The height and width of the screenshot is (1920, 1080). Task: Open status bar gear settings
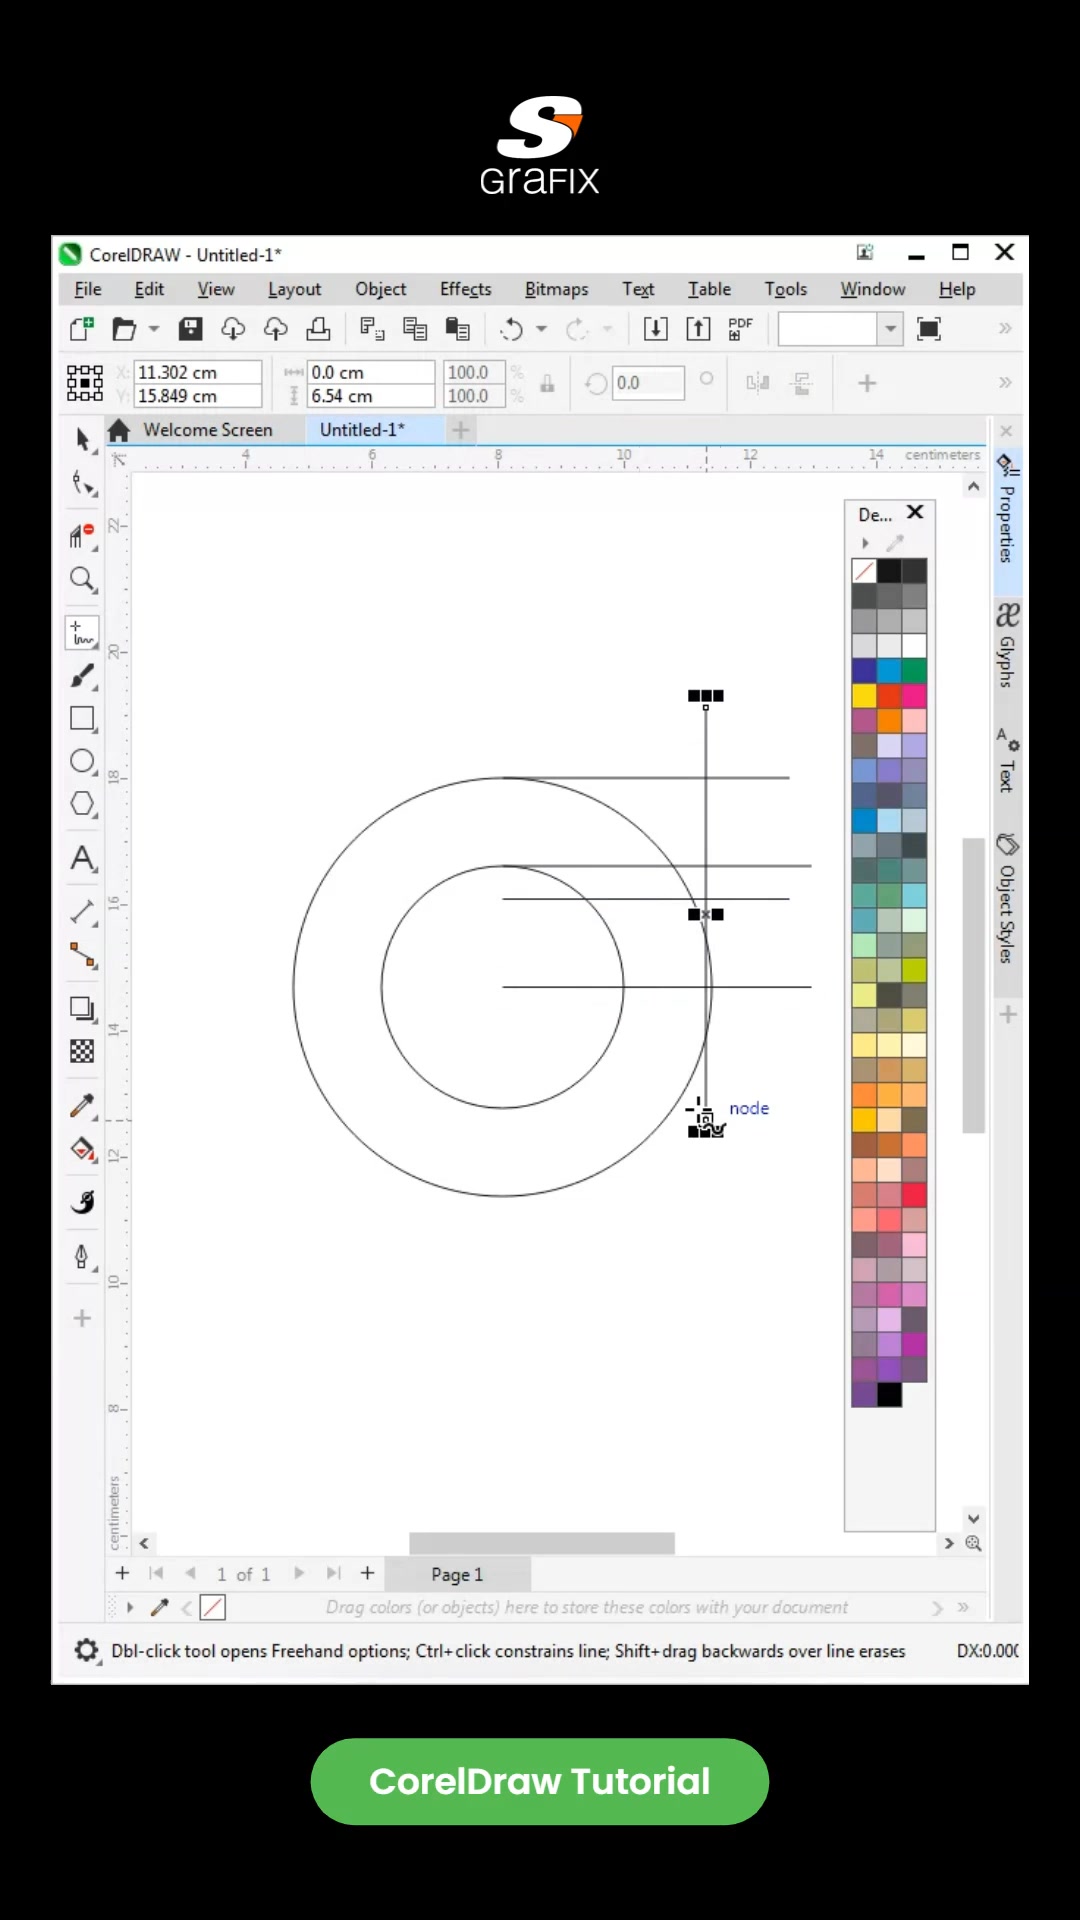87,1651
